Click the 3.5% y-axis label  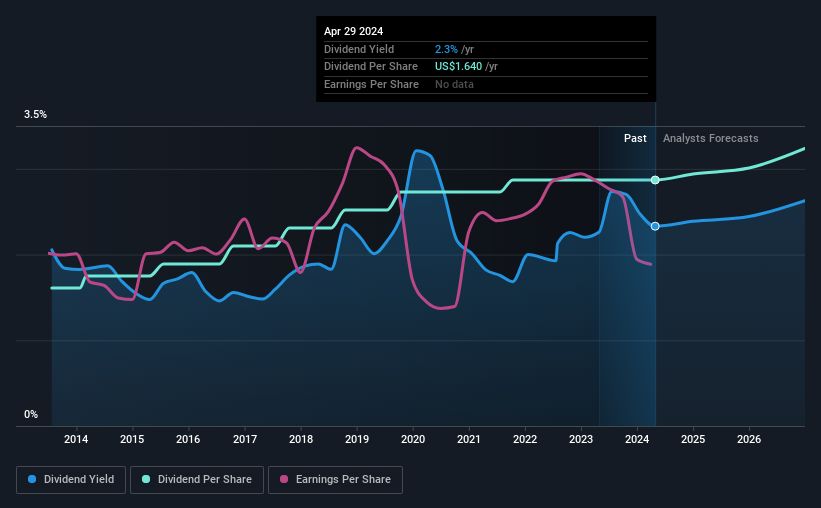[x=35, y=114]
